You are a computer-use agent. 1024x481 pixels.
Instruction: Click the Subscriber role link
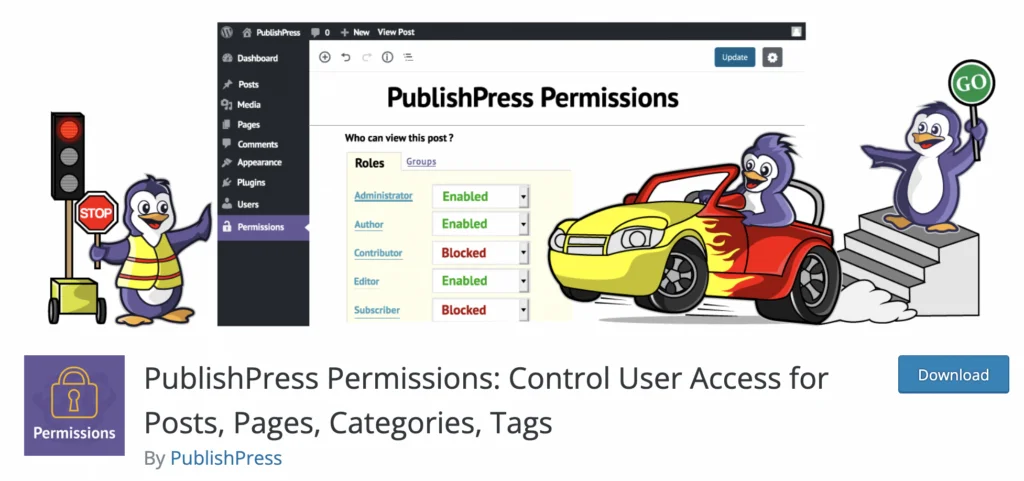(377, 311)
